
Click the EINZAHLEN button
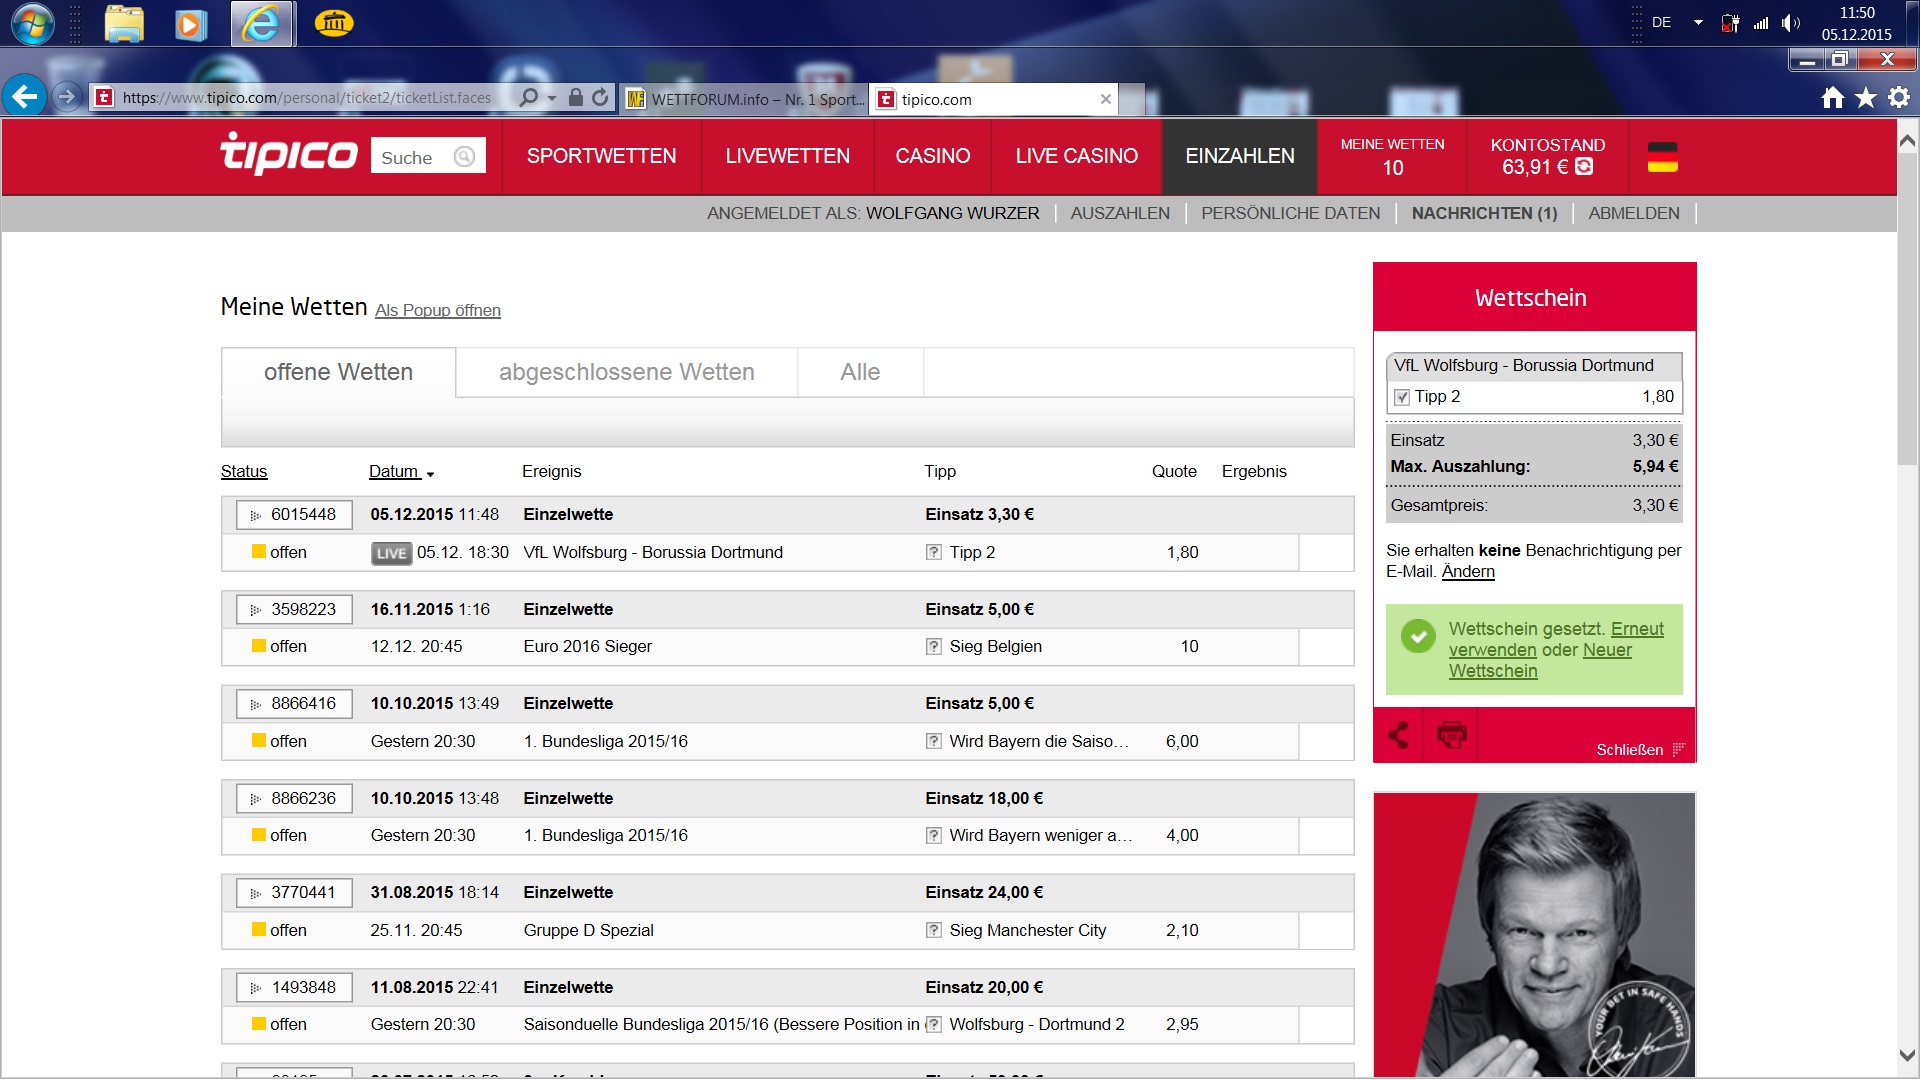click(1239, 156)
